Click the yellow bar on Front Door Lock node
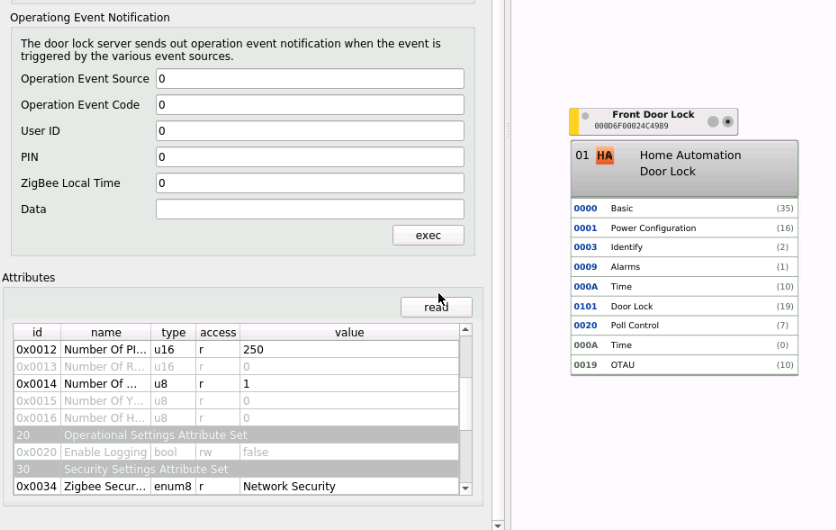This screenshot has height=530, width=836. pyautogui.click(x=574, y=122)
